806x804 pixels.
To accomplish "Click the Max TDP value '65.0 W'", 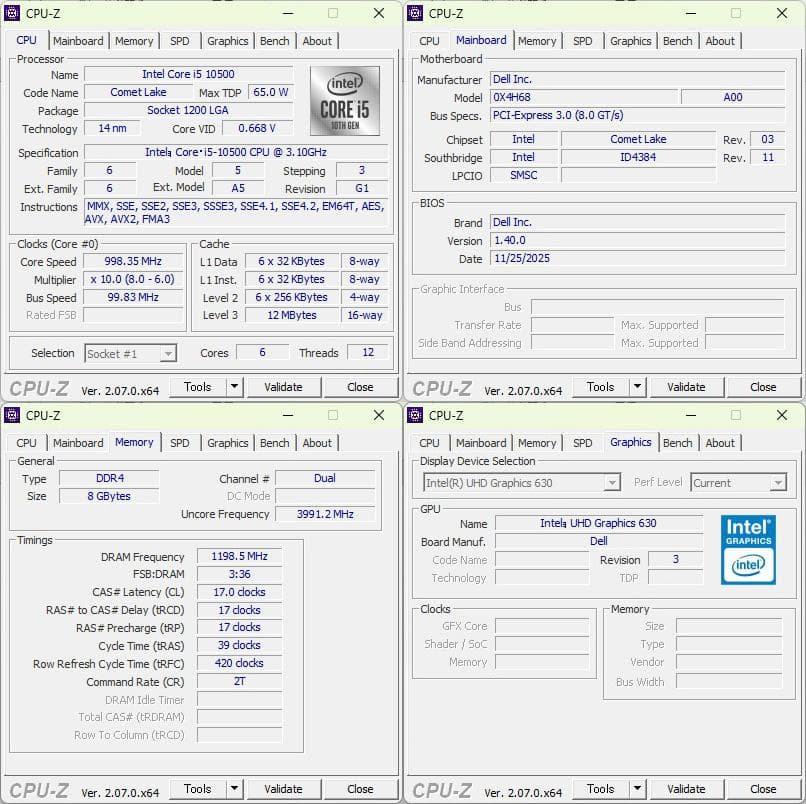I will (x=271, y=92).
